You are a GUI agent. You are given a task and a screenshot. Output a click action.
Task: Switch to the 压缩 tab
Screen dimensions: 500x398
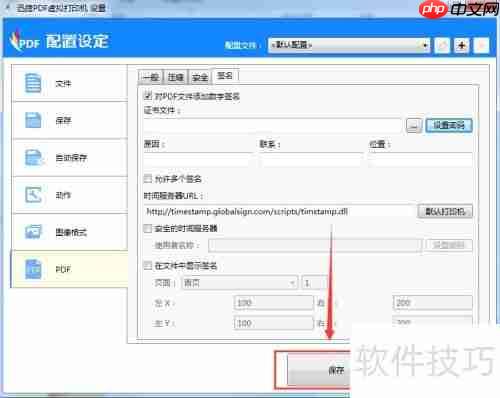pos(176,77)
